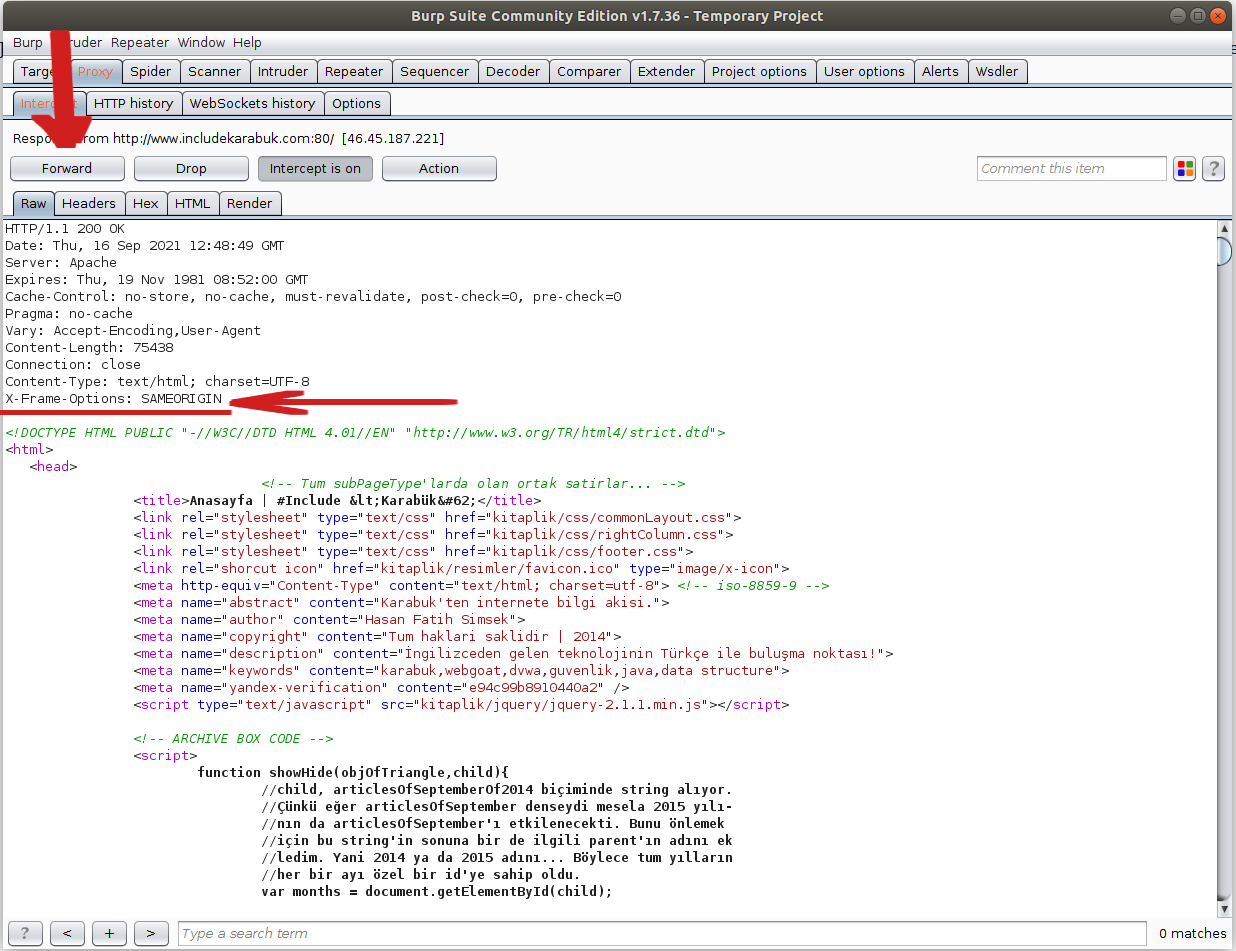Click the Comment this item field
Viewport: 1236px width, 951px height.
point(1072,169)
